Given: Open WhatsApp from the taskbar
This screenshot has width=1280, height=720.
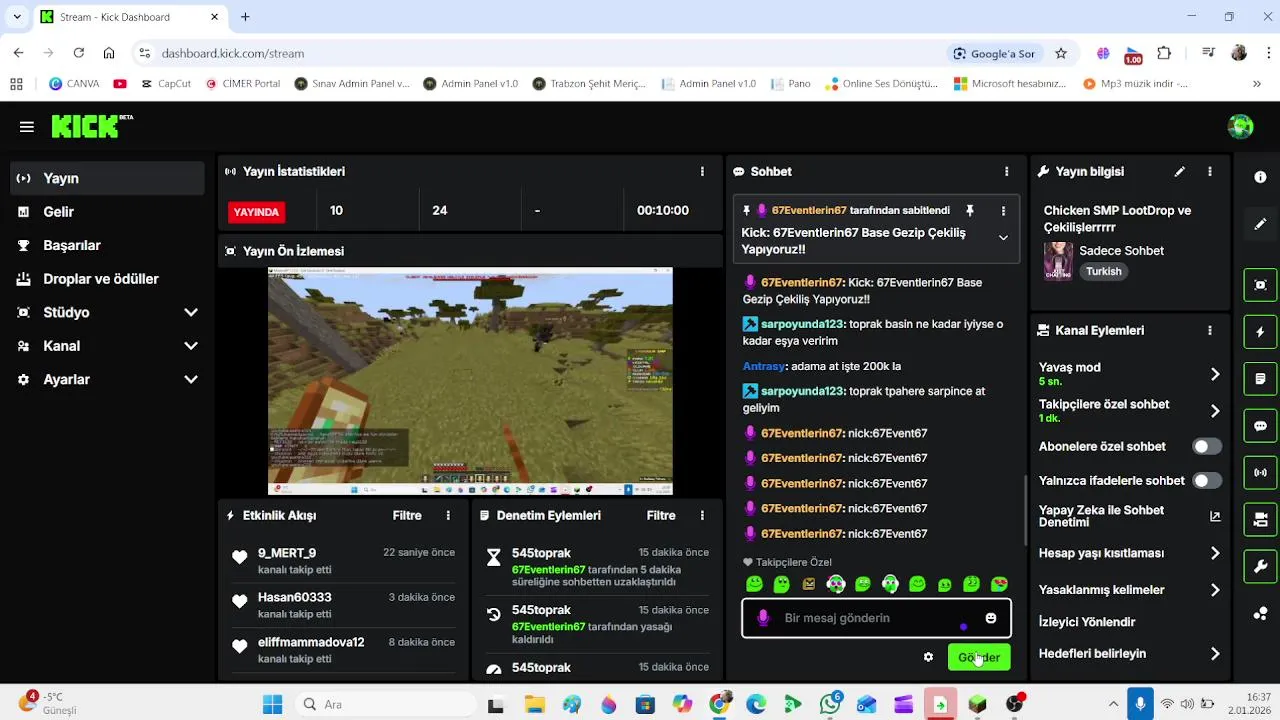Looking at the screenshot, I should (x=829, y=704).
